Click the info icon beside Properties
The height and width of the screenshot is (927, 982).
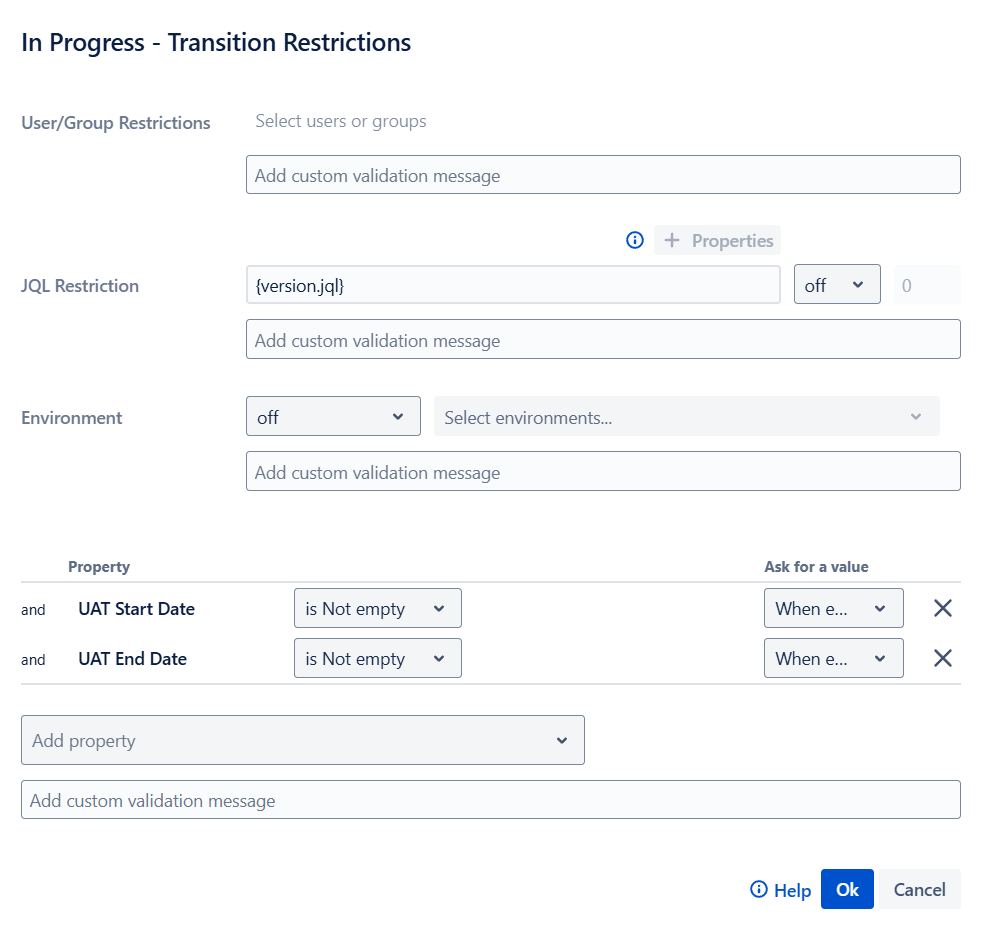tap(634, 240)
